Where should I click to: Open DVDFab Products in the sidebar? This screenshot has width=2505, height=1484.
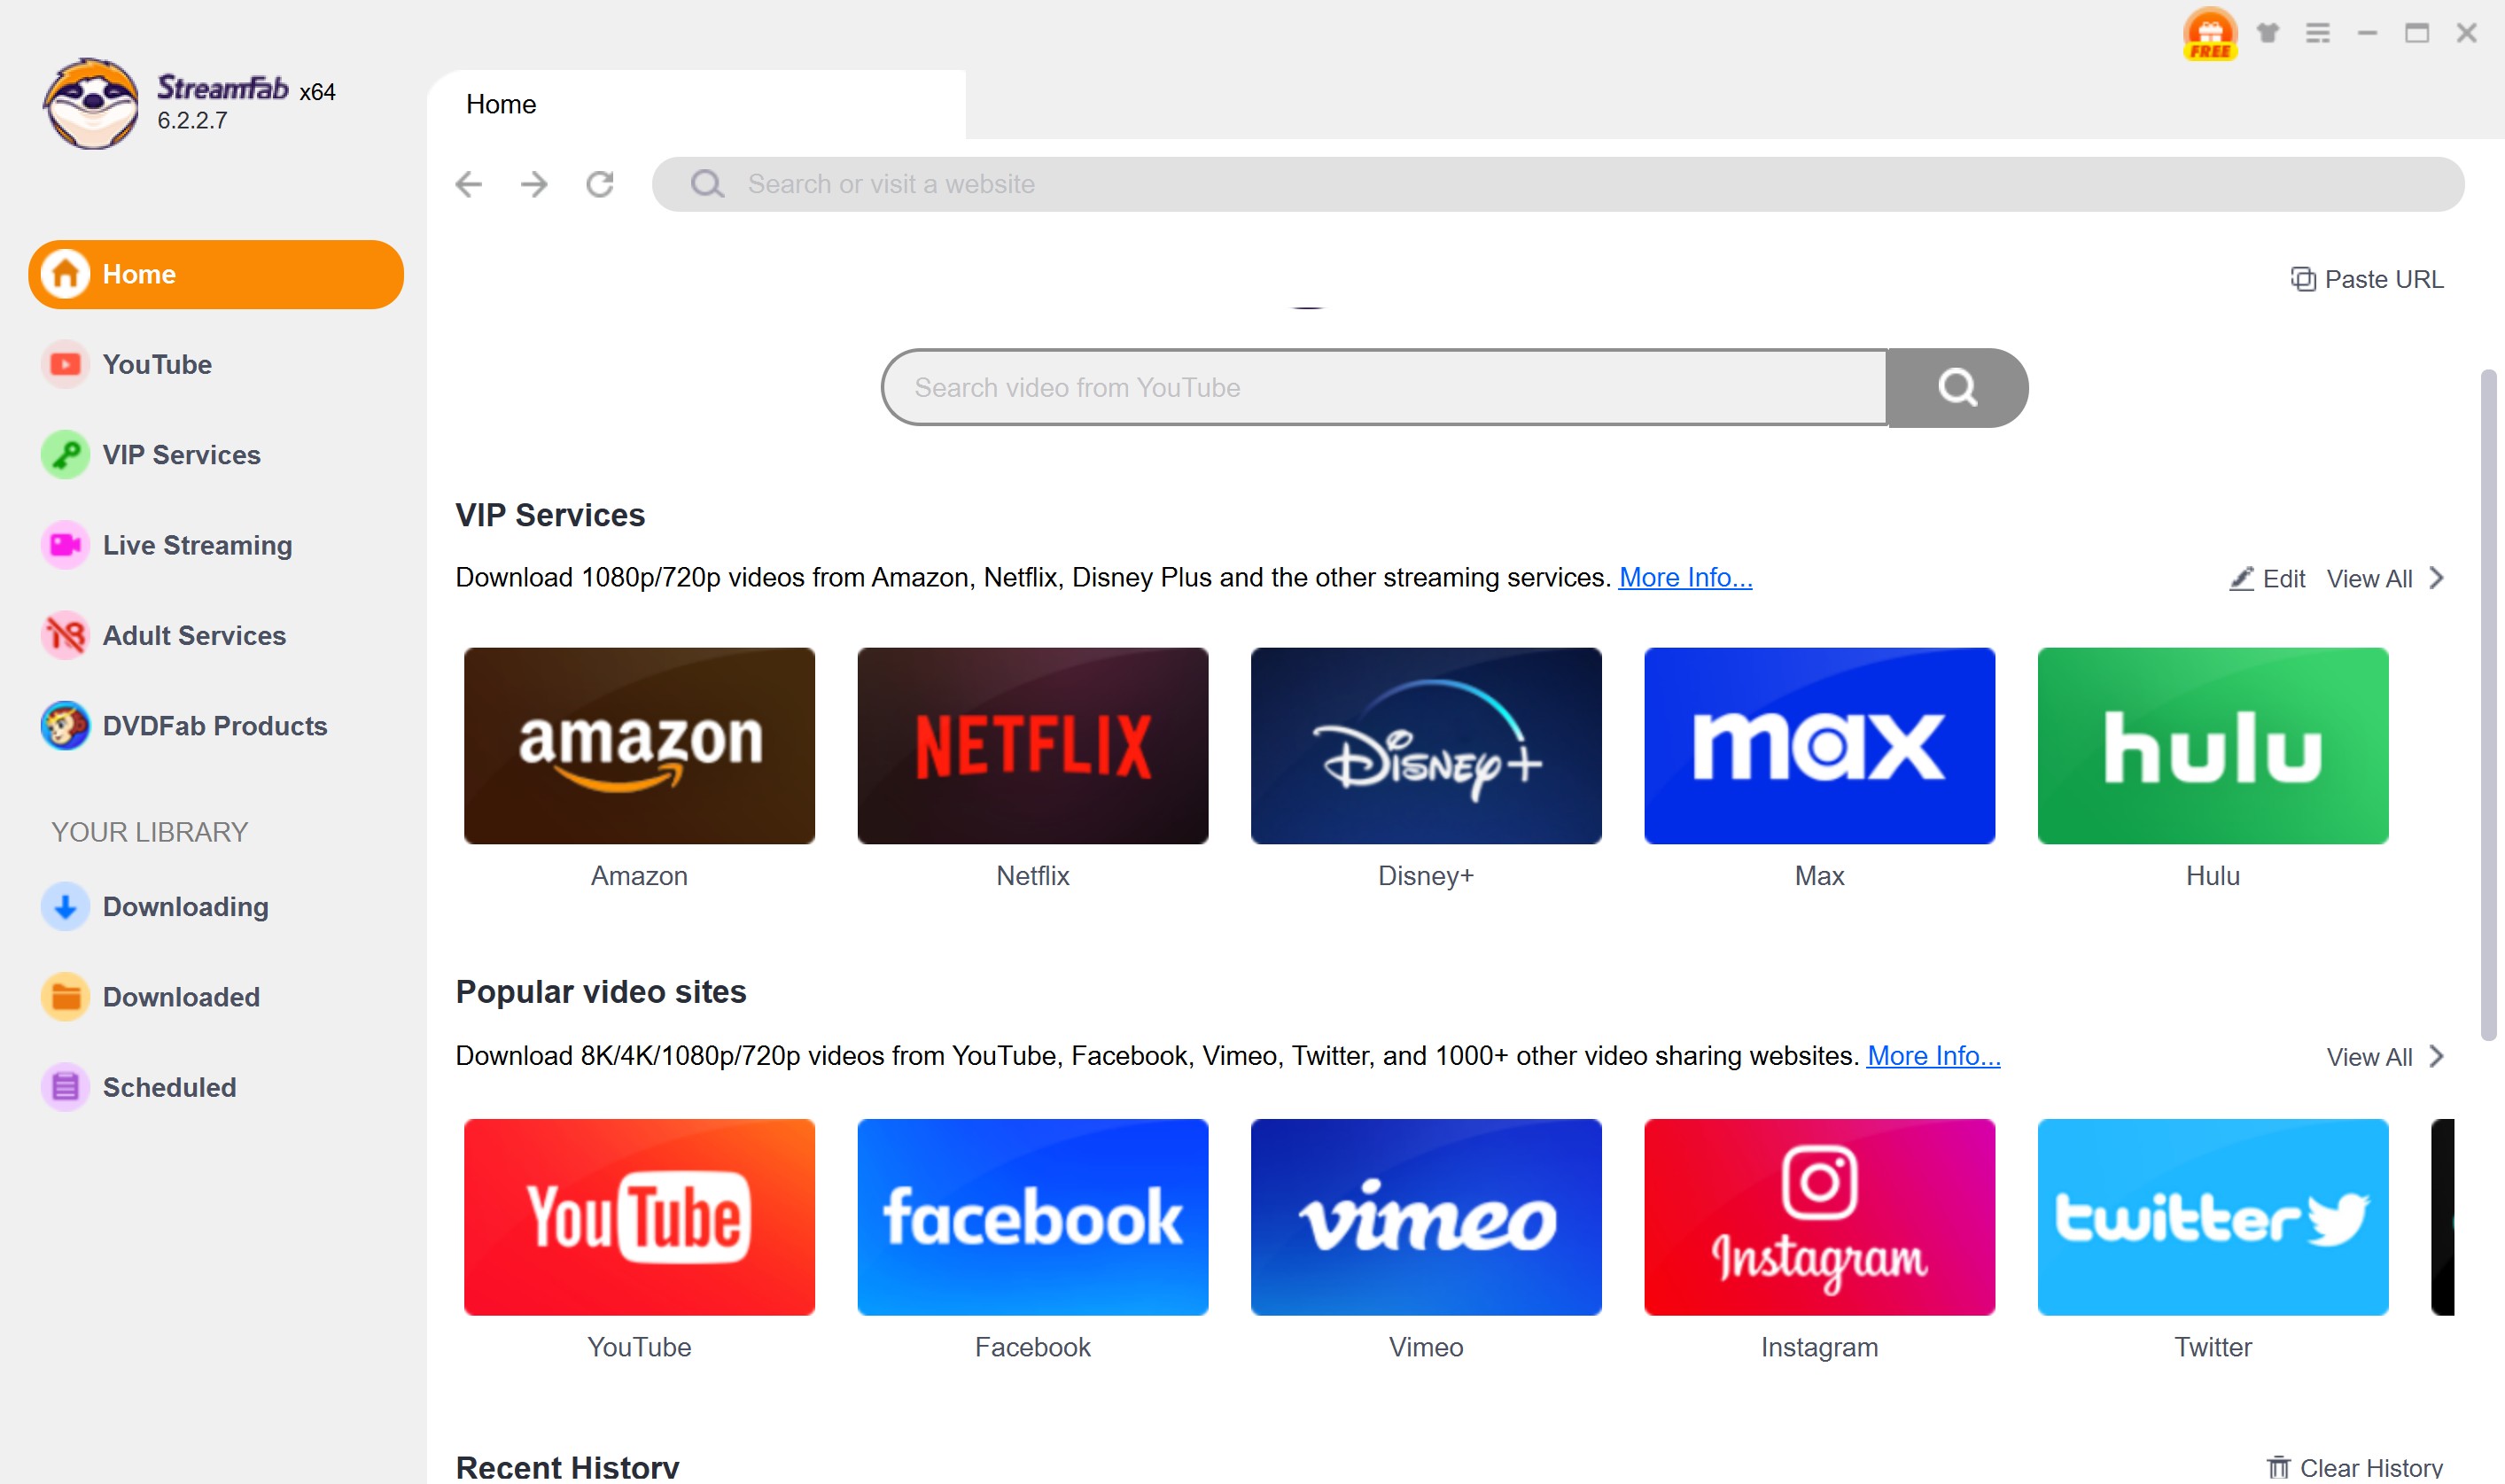pyautogui.click(x=216, y=726)
